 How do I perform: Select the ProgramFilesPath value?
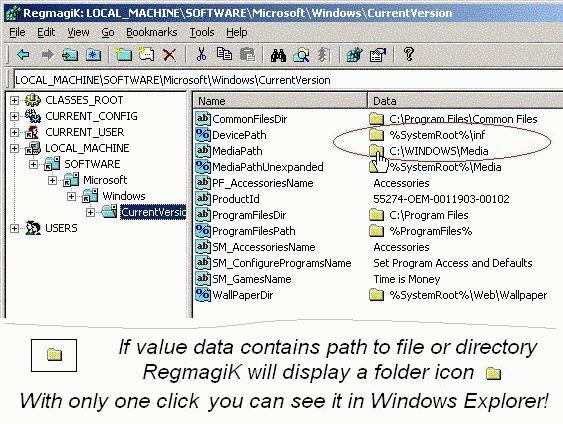point(254,231)
